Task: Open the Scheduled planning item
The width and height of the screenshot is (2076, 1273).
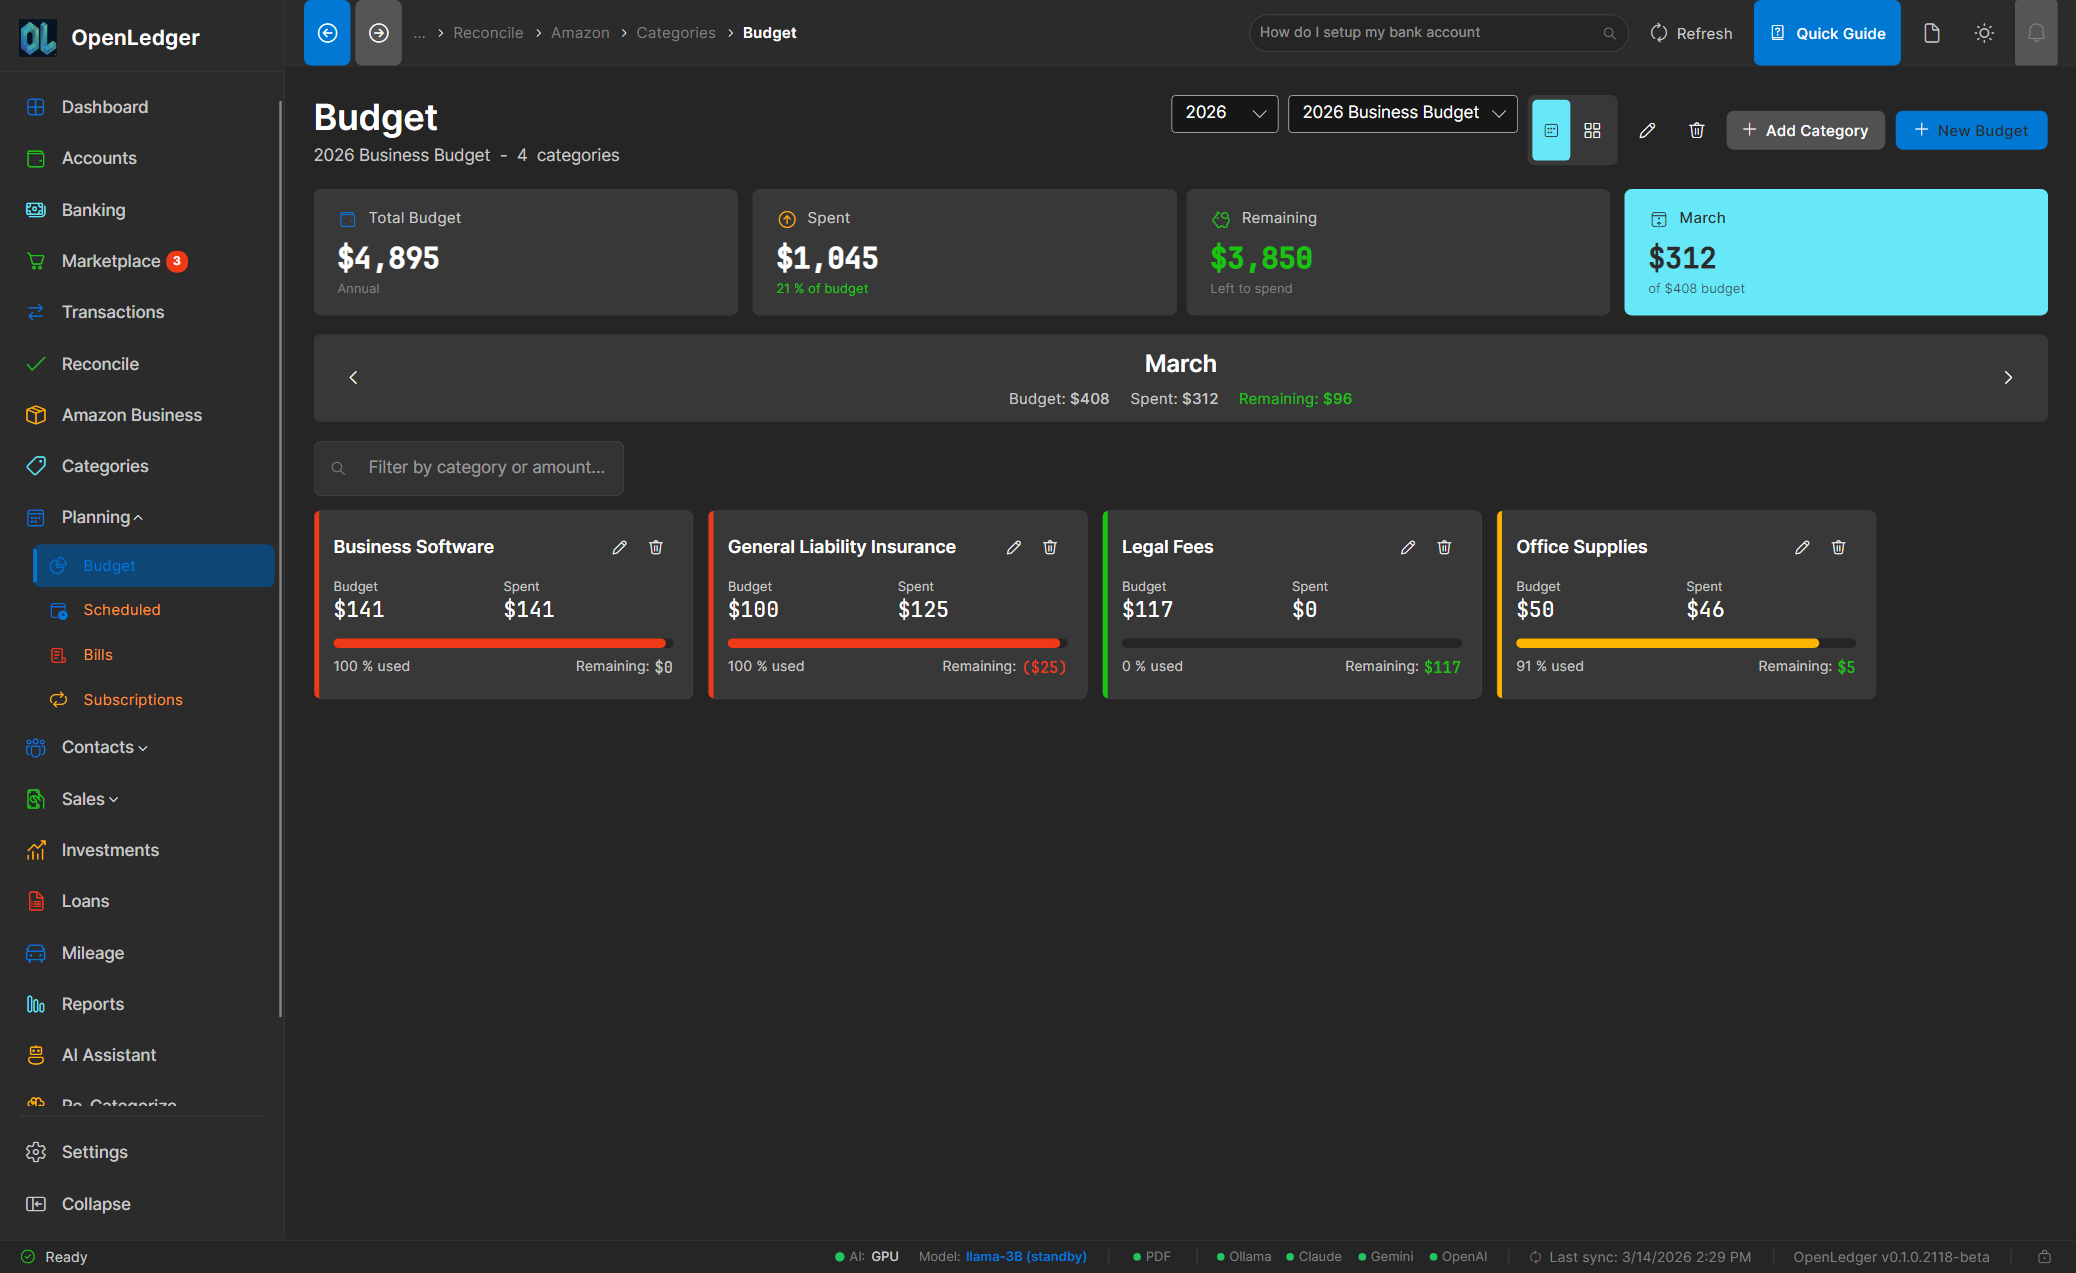Action: click(121, 609)
